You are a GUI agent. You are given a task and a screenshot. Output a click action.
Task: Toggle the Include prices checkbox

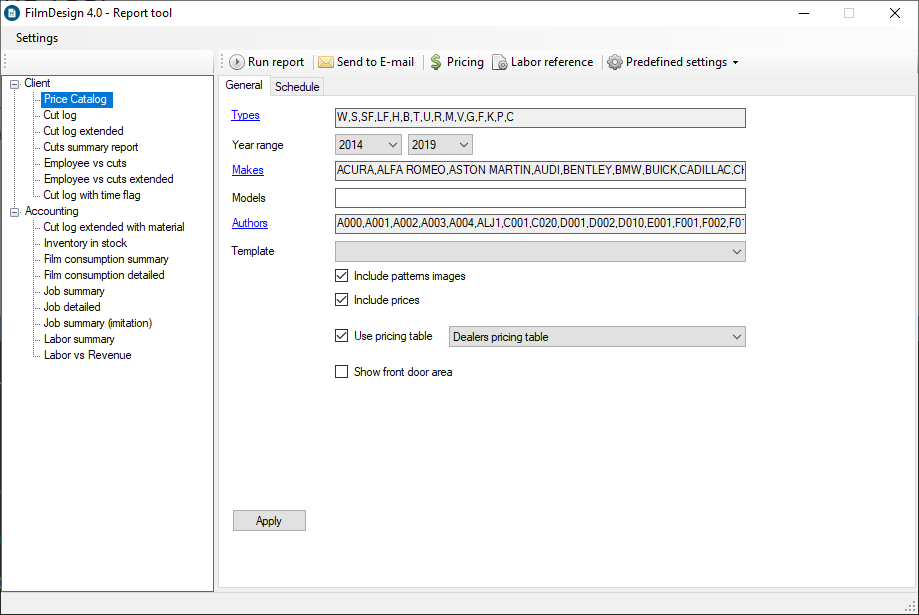pos(342,300)
